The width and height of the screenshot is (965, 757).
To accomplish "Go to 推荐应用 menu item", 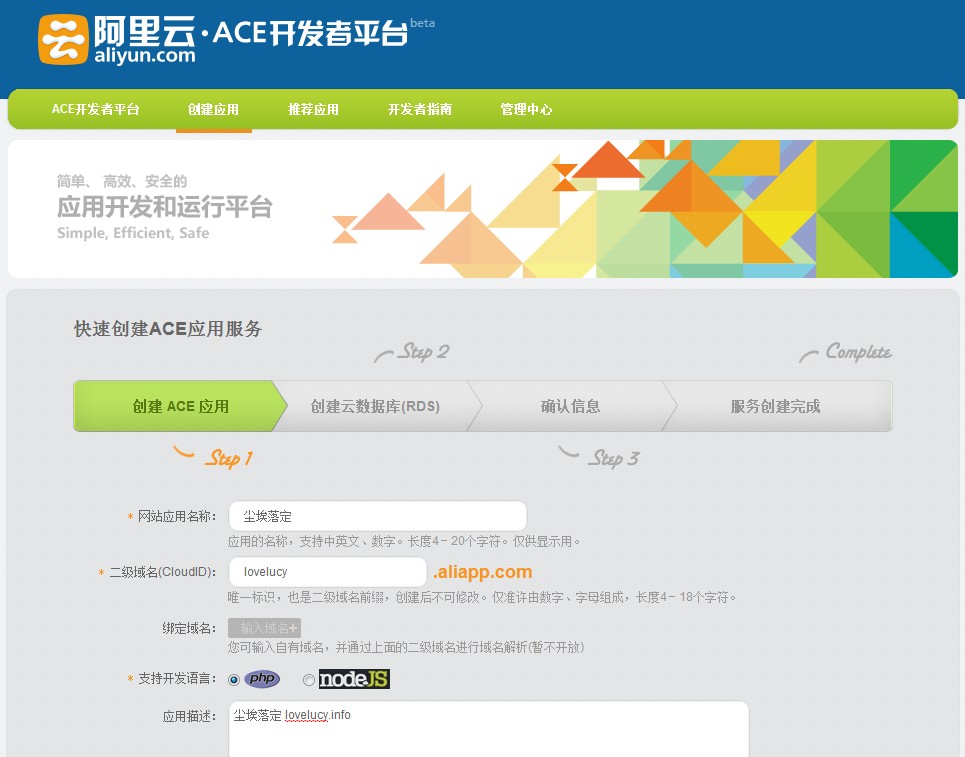I will tap(313, 110).
